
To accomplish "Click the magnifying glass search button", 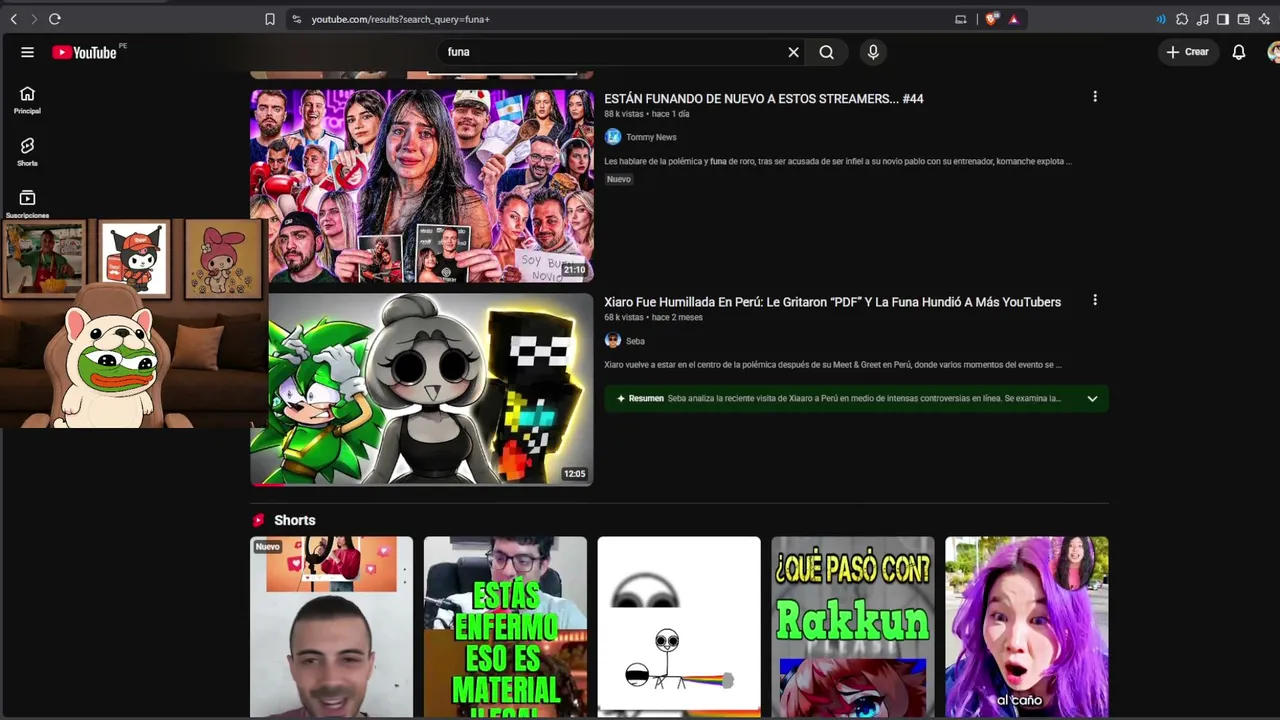I will (827, 52).
